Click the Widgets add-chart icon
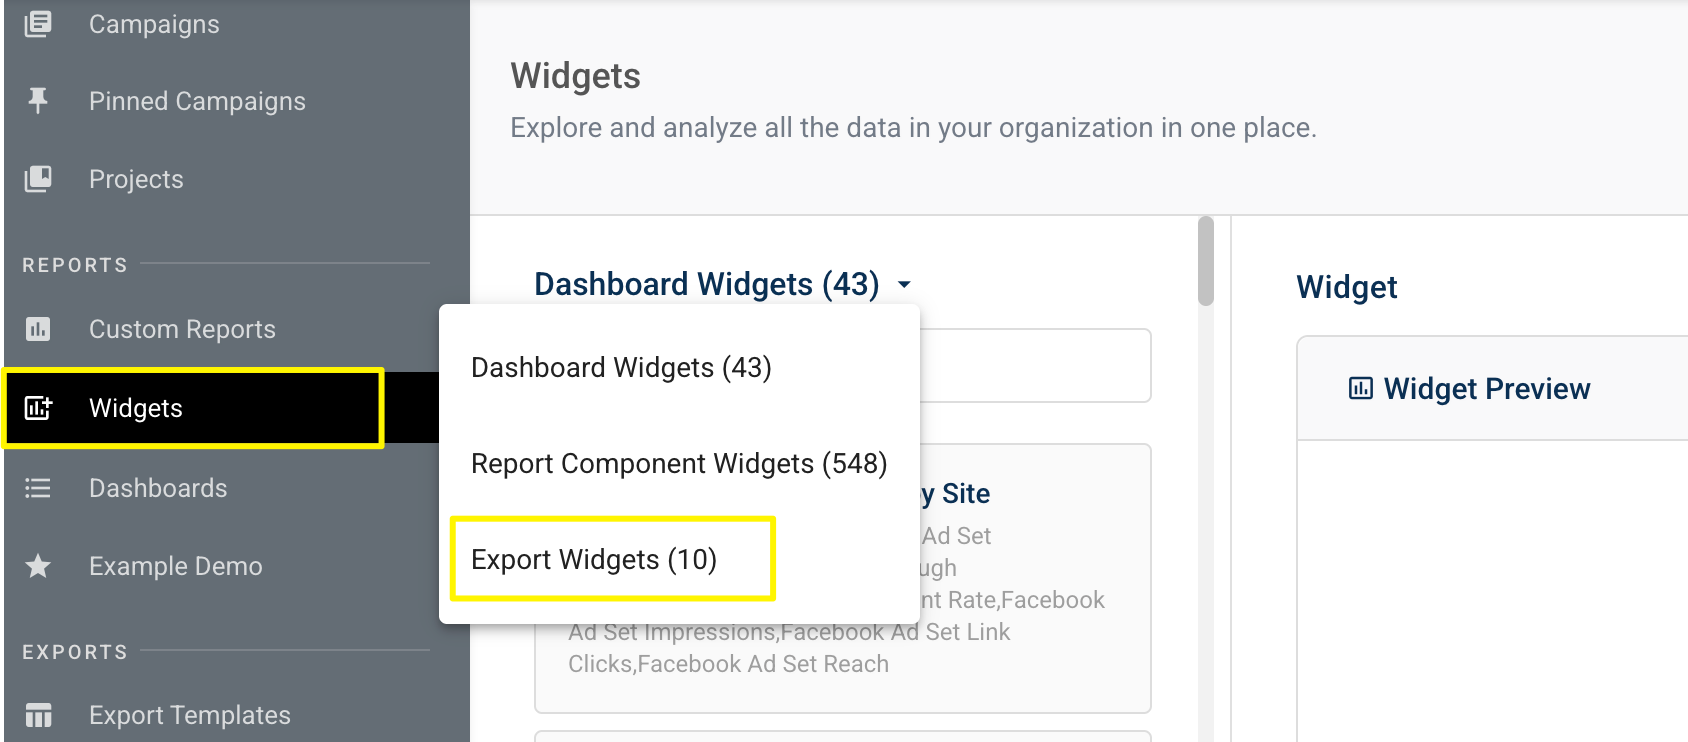Screen dimensions: 1688x742 point(38,408)
